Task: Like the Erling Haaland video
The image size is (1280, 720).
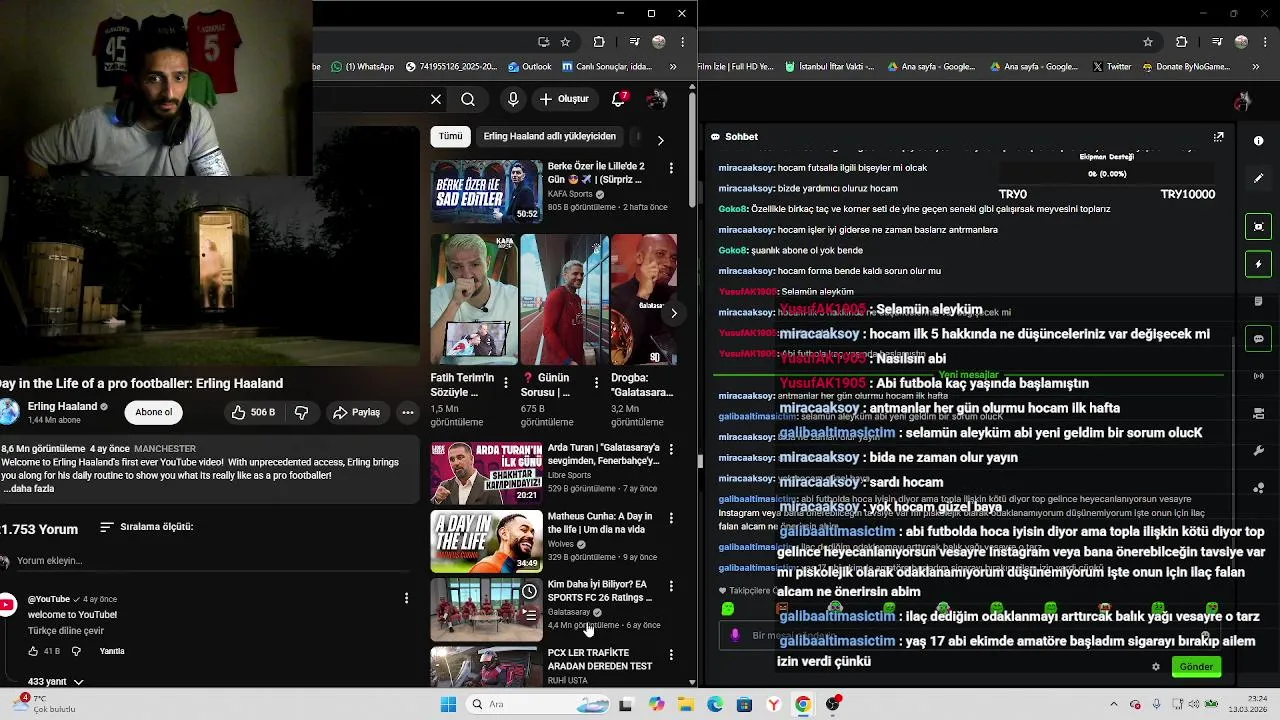Action: (x=253, y=412)
